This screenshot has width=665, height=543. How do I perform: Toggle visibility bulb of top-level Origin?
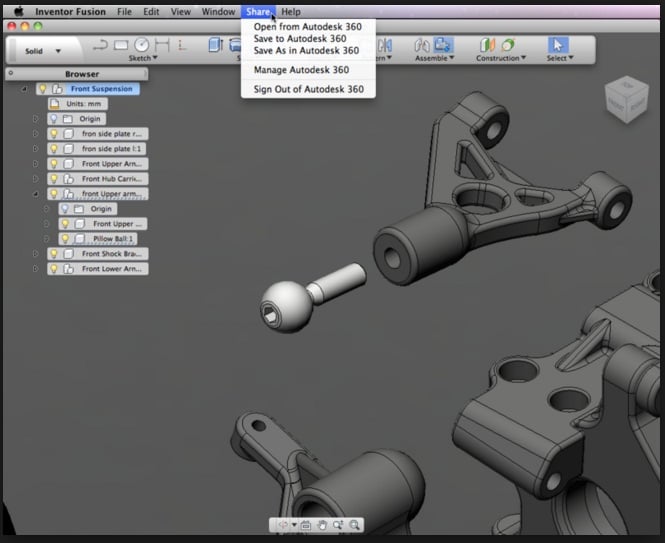[54, 119]
